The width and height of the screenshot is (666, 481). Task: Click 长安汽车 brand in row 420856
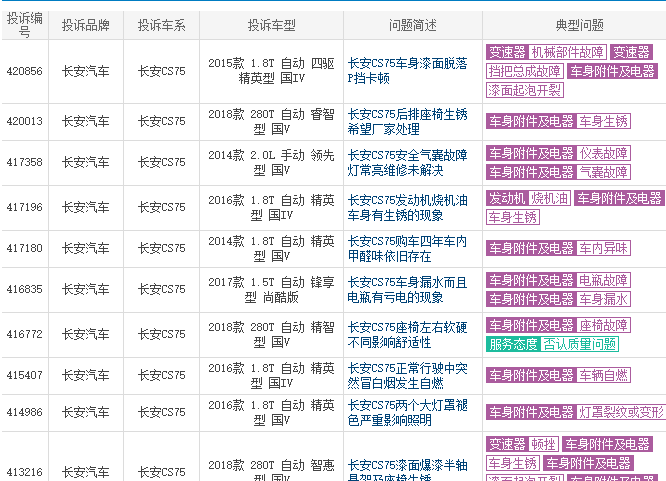point(86,71)
